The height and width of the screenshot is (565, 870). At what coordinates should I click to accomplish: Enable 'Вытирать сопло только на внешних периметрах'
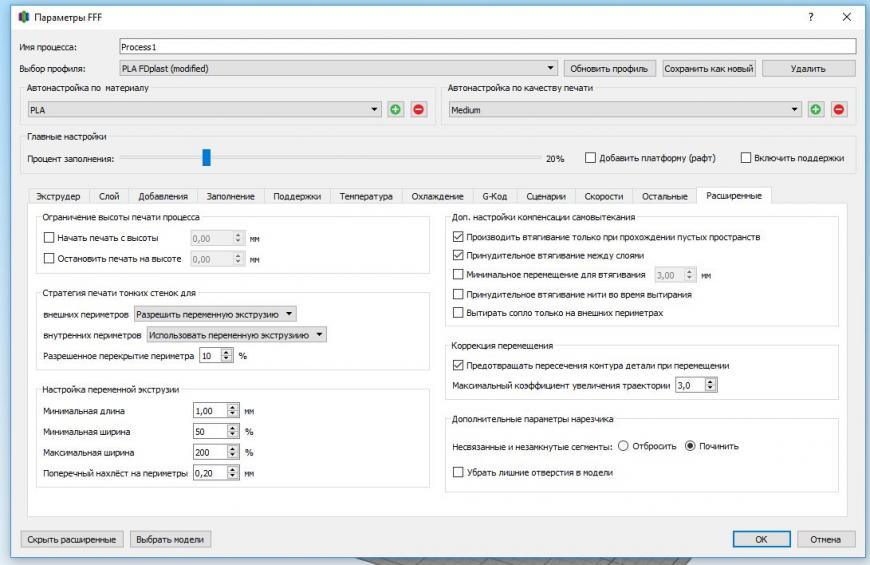458,312
